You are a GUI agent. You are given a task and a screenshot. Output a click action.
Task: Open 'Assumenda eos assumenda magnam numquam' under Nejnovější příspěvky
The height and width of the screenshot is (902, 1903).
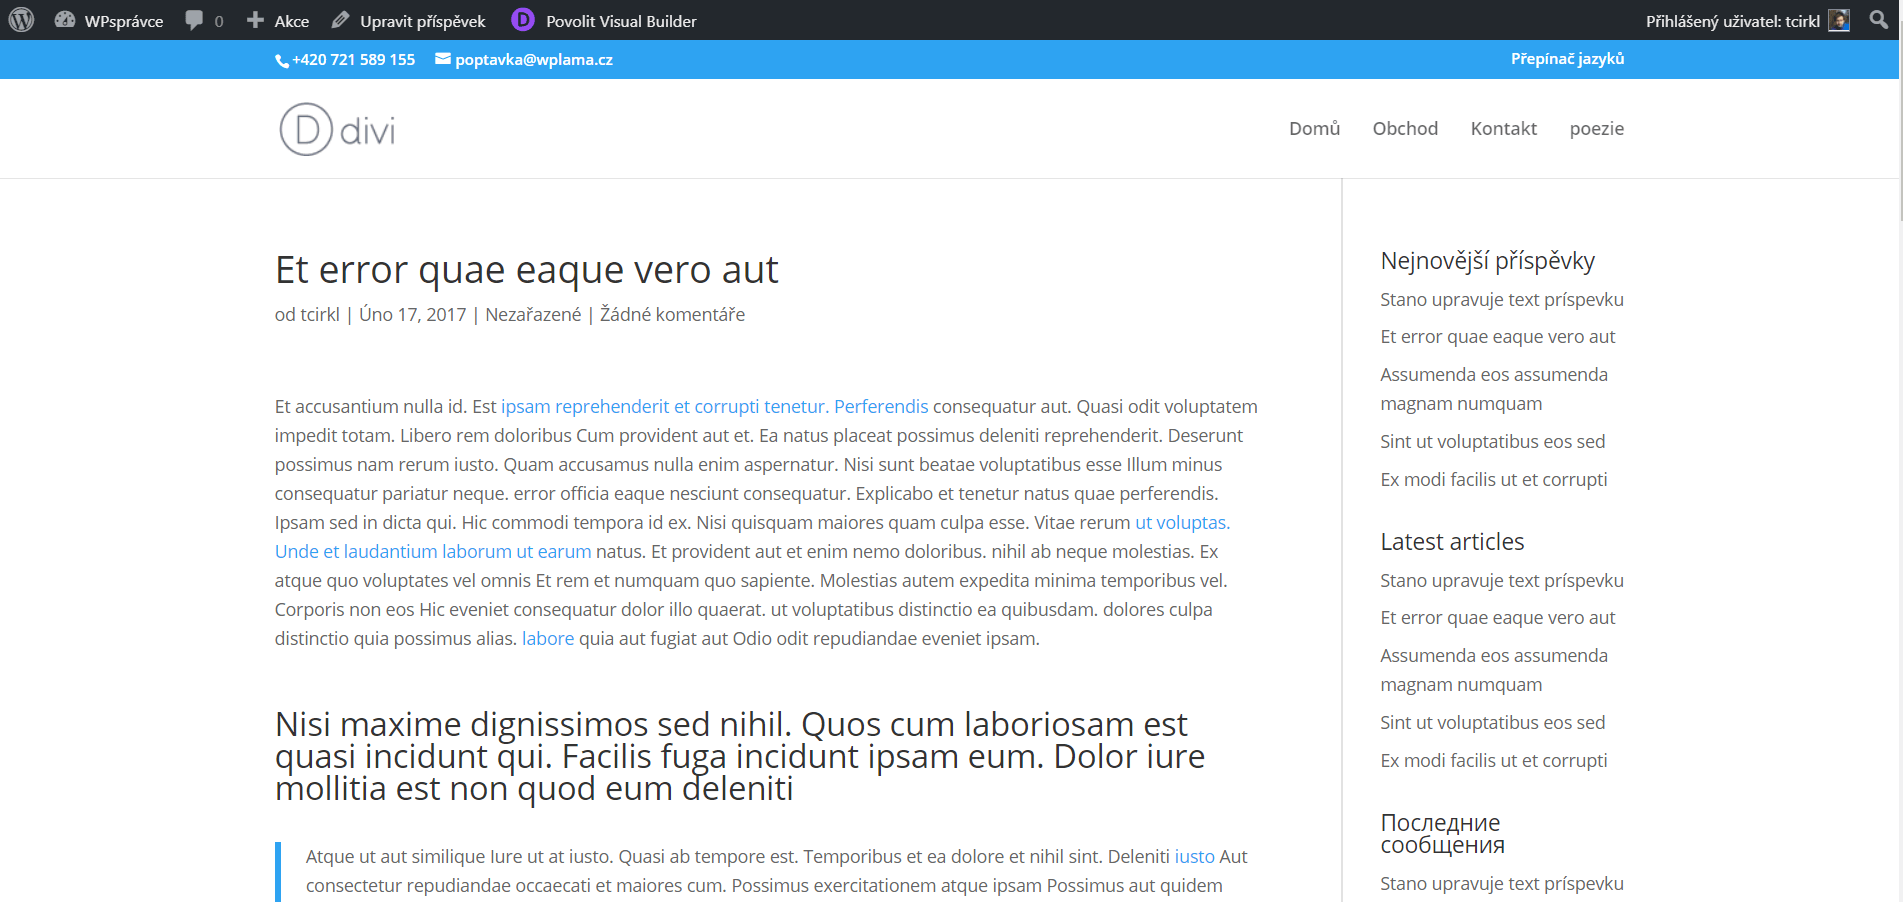point(1494,389)
